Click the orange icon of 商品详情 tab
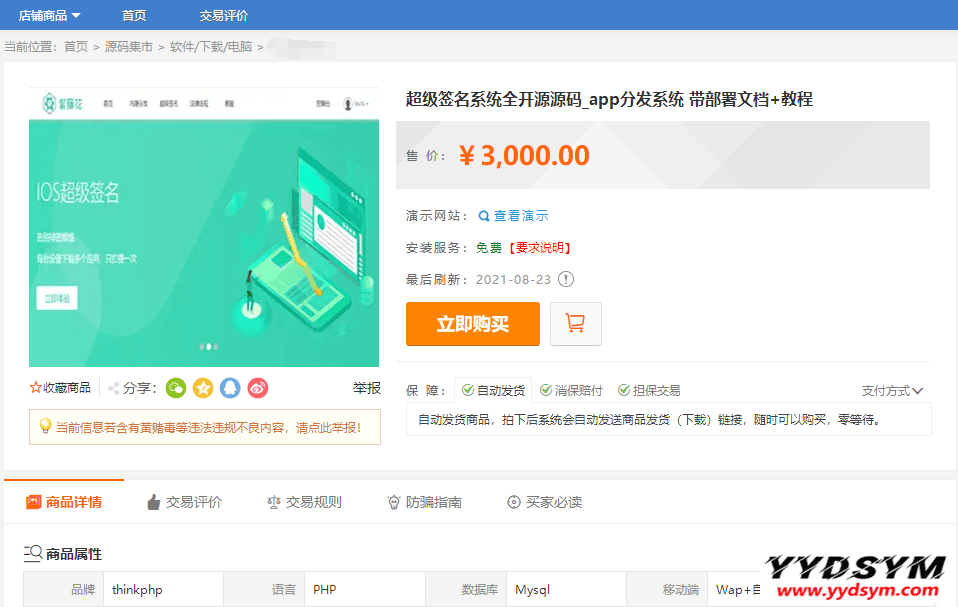Viewport: 958px width, 607px height. [x=33, y=502]
